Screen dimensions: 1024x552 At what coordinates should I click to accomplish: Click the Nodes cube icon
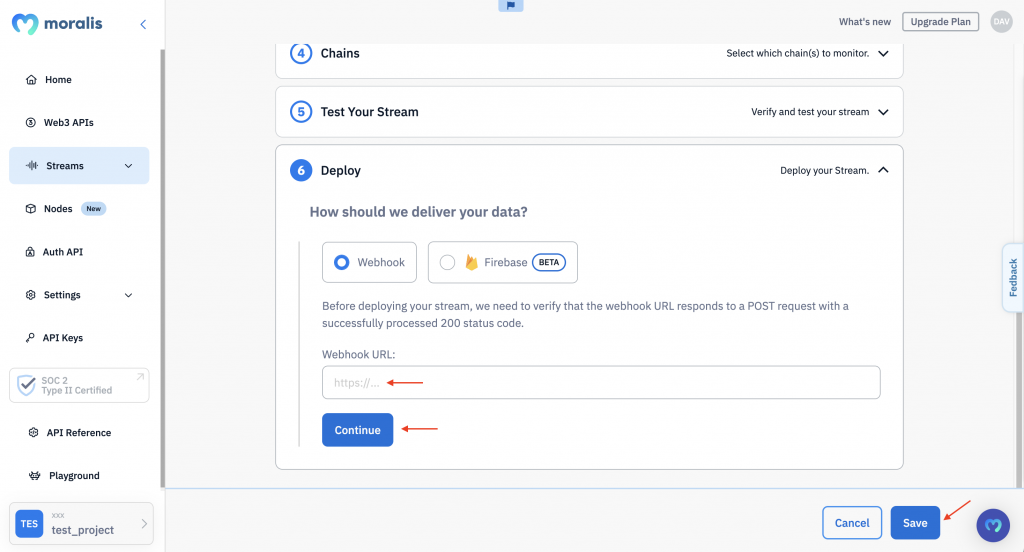tap(31, 208)
